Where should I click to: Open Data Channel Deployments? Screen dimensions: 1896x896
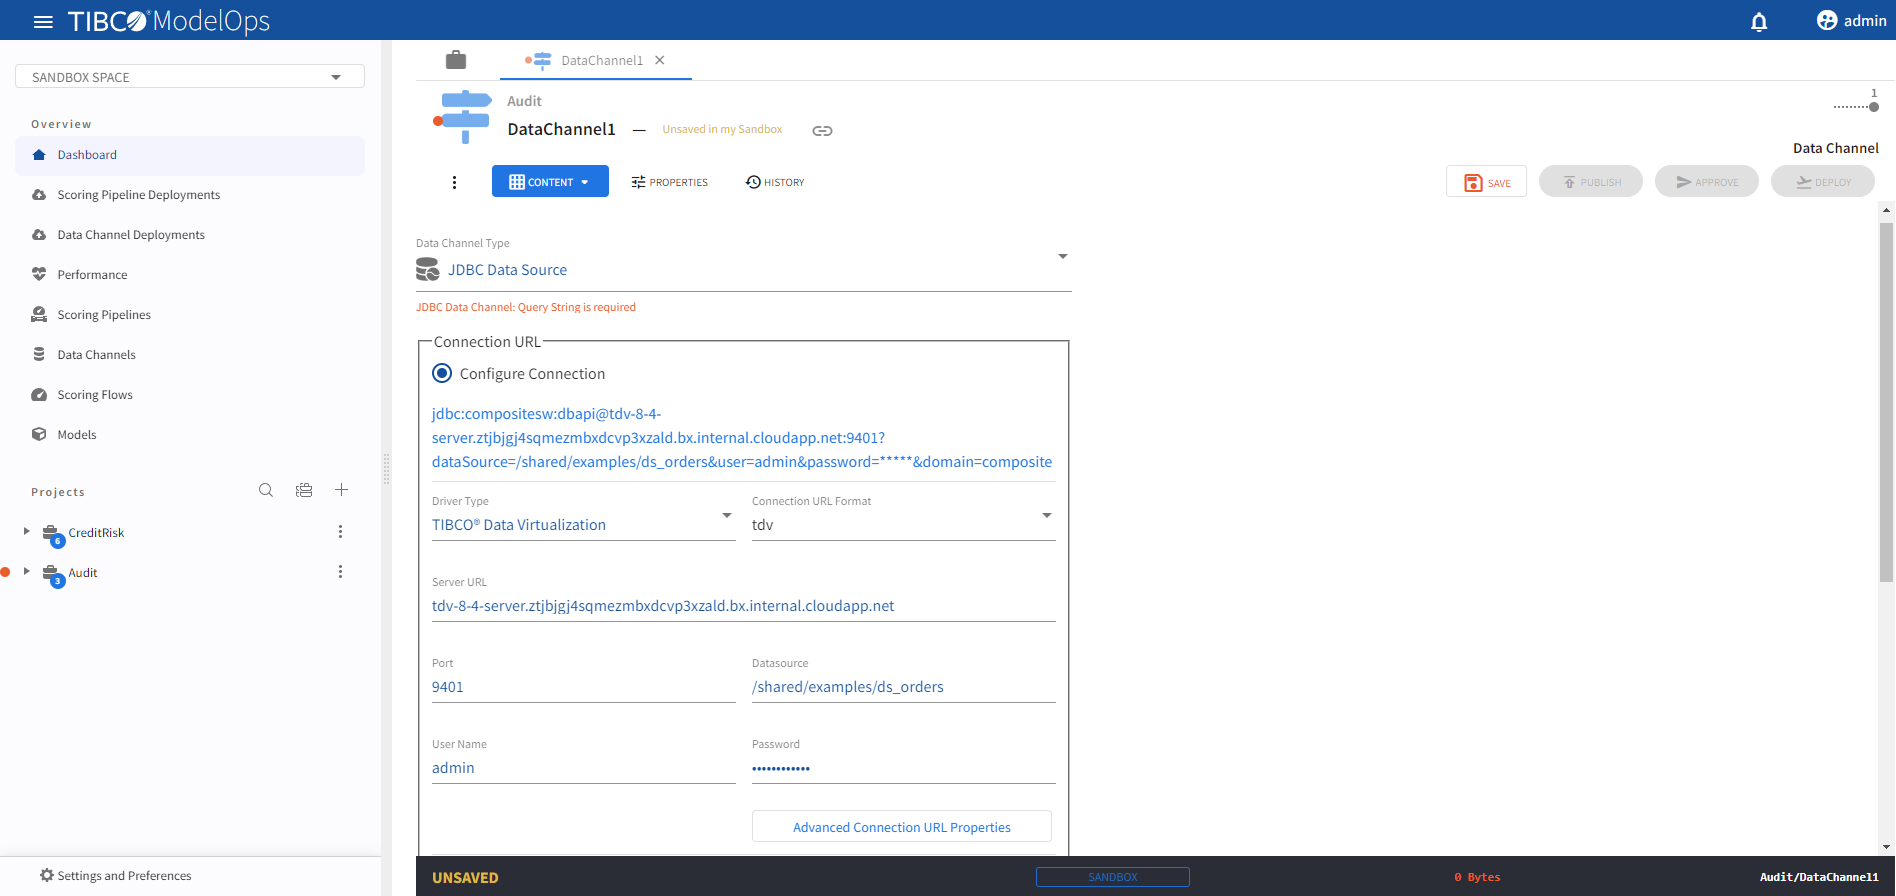pos(190,235)
